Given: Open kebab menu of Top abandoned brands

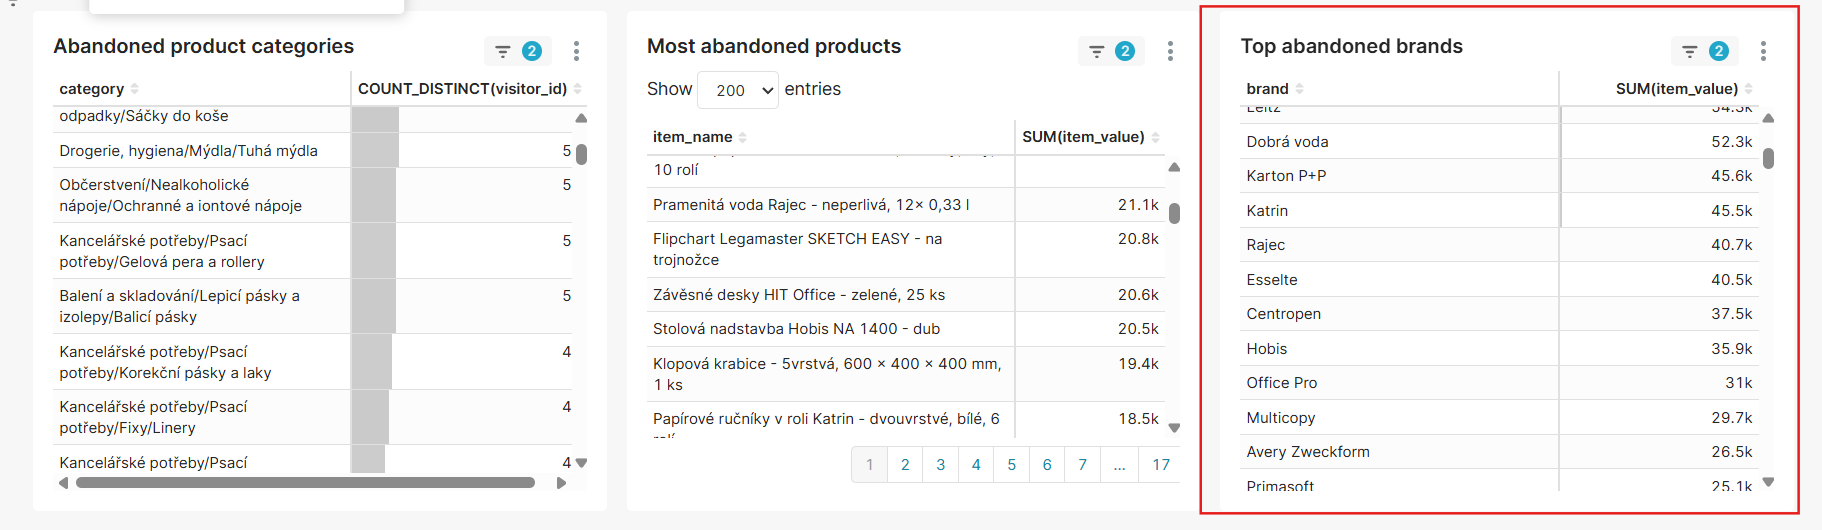Looking at the screenshot, I should coord(1763,51).
